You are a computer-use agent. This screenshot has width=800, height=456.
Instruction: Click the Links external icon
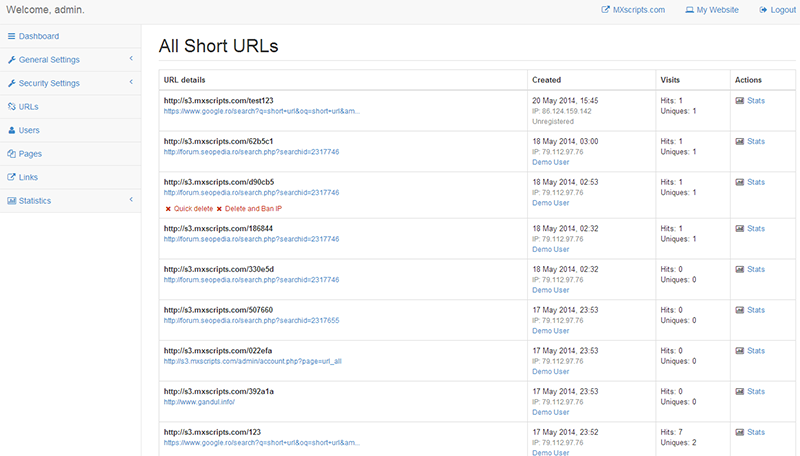tap(11, 177)
